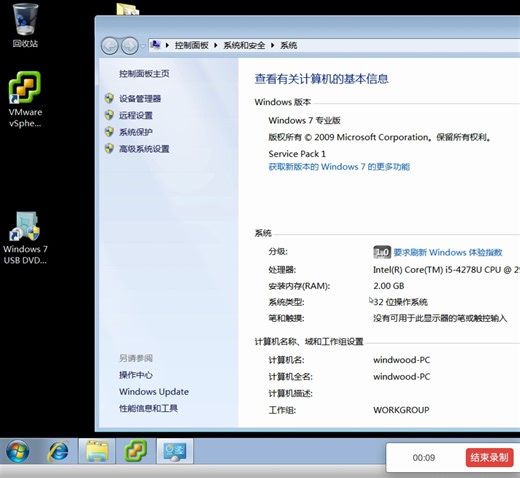Click the 32 位操作系统 system type value
The image size is (520, 478).
coord(400,302)
